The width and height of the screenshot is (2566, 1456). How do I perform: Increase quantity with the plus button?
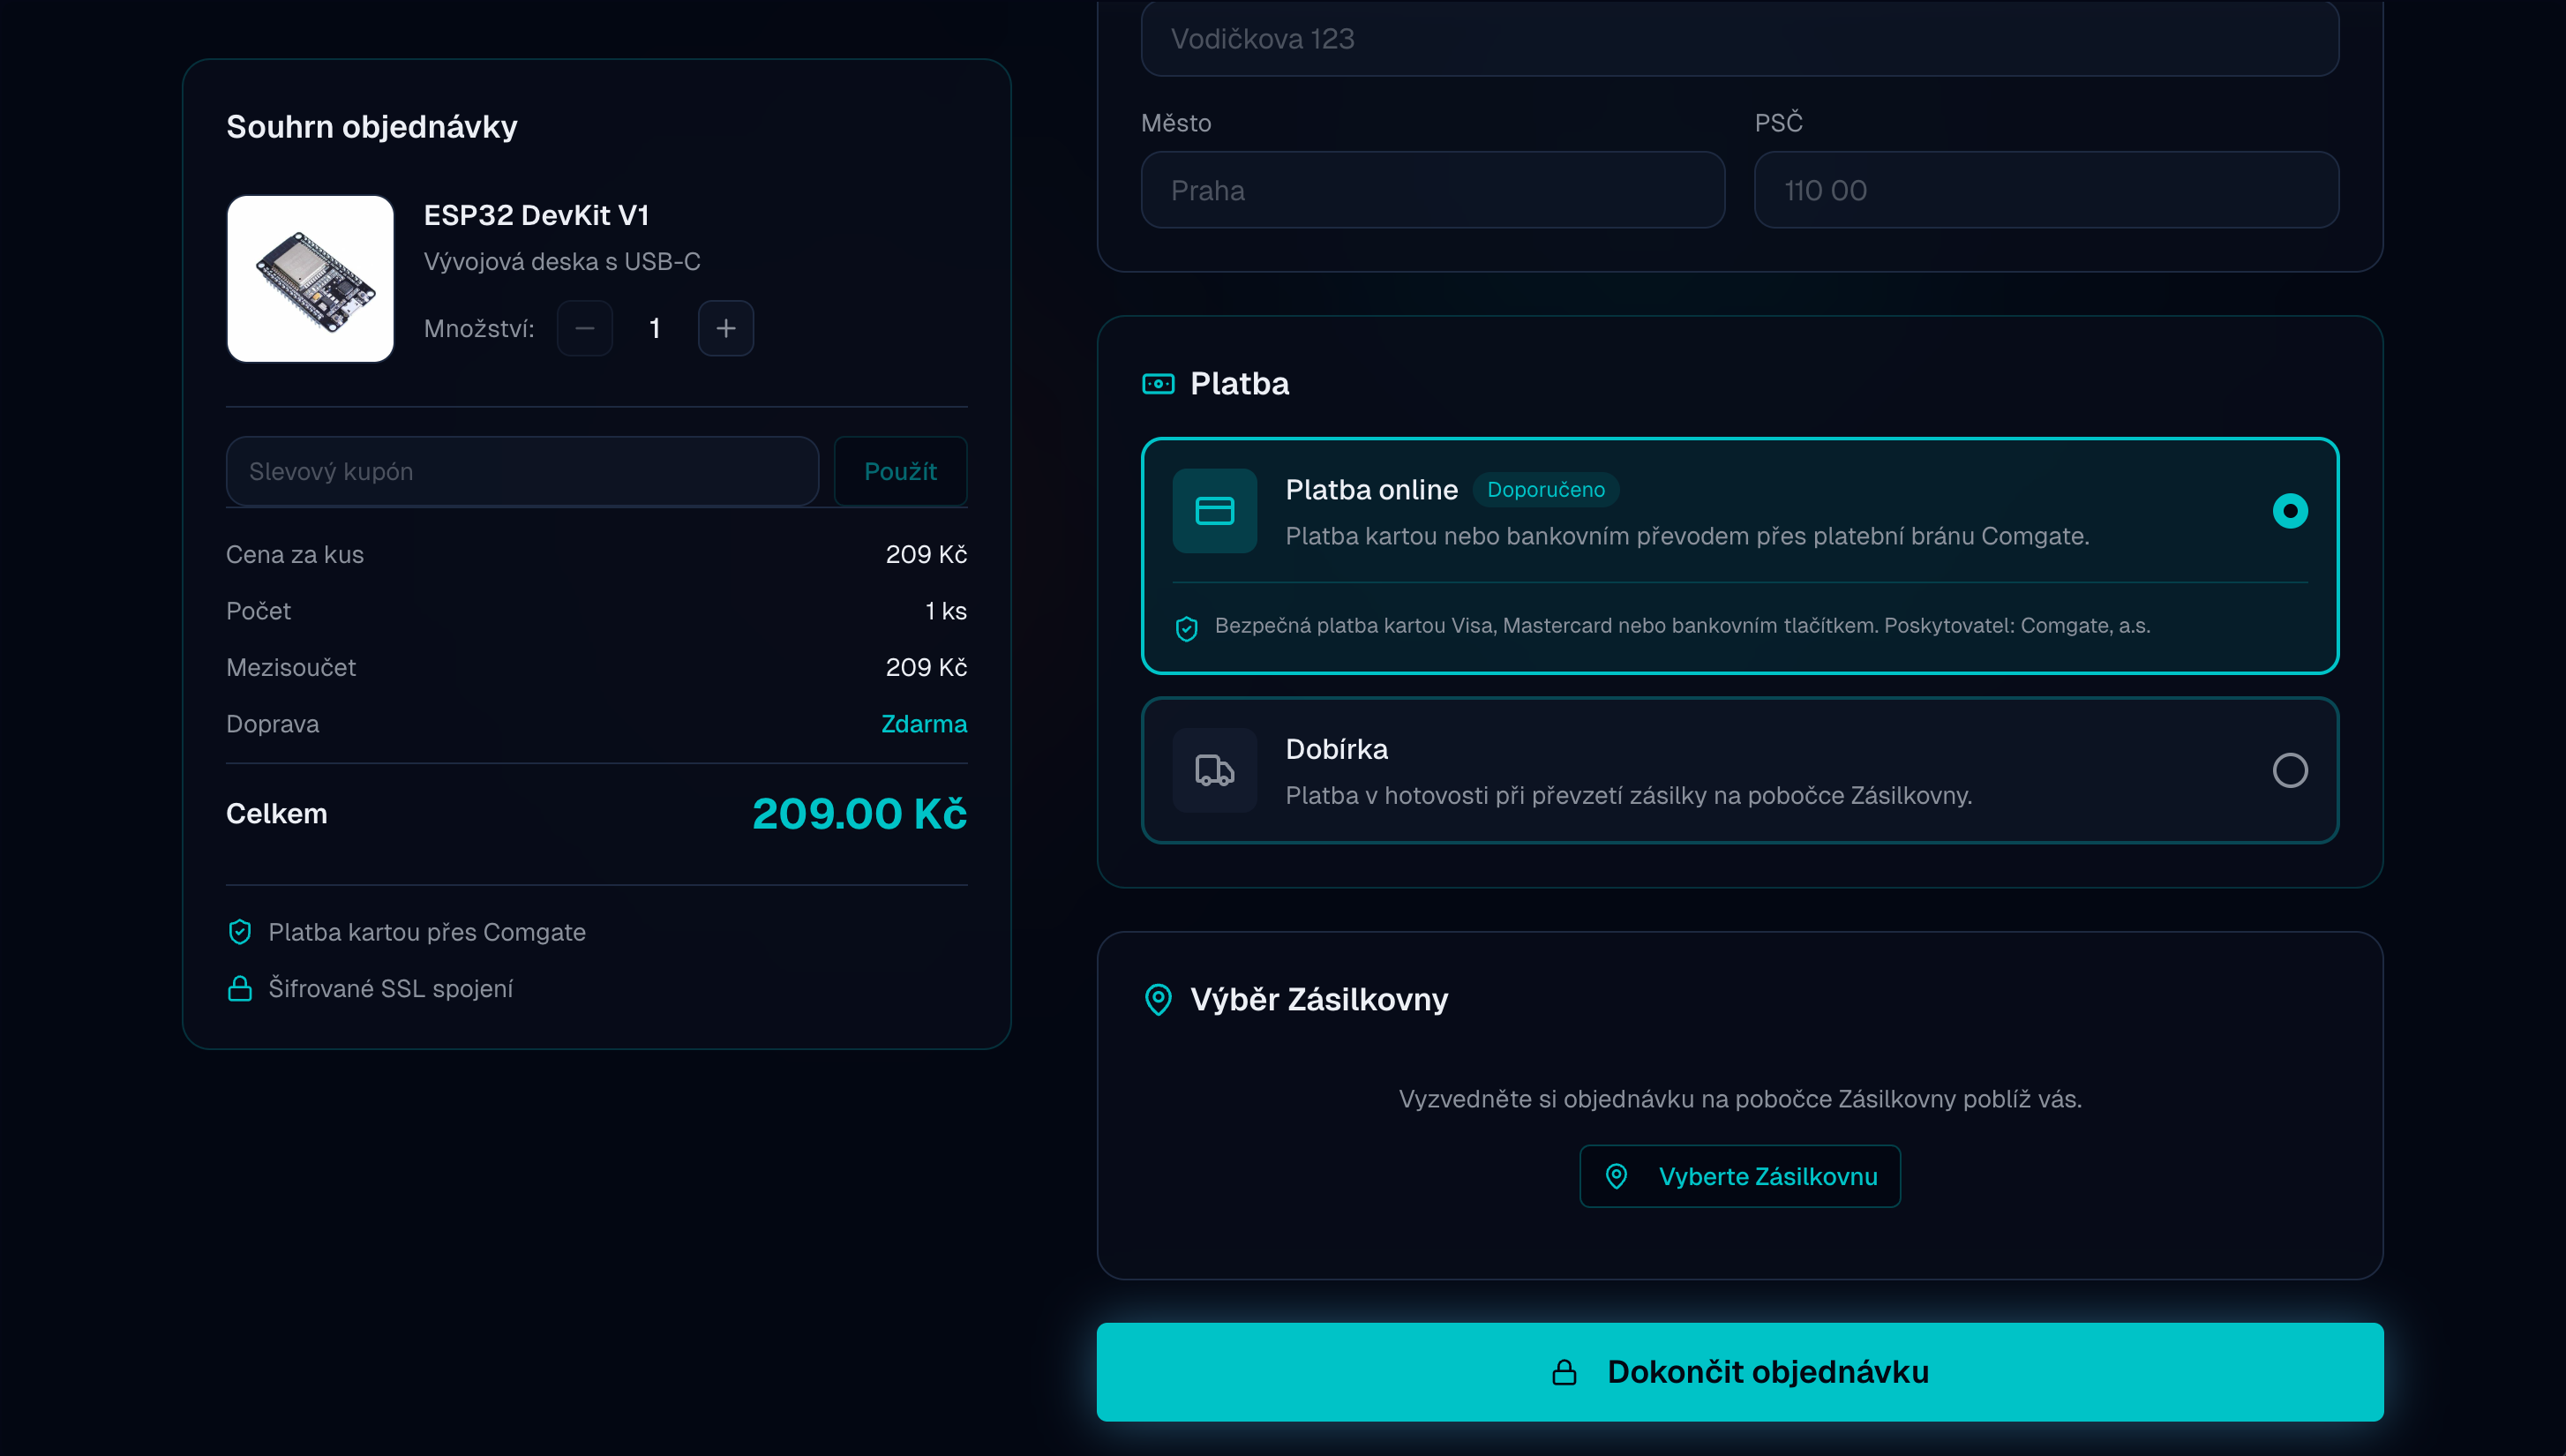click(x=726, y=328)
